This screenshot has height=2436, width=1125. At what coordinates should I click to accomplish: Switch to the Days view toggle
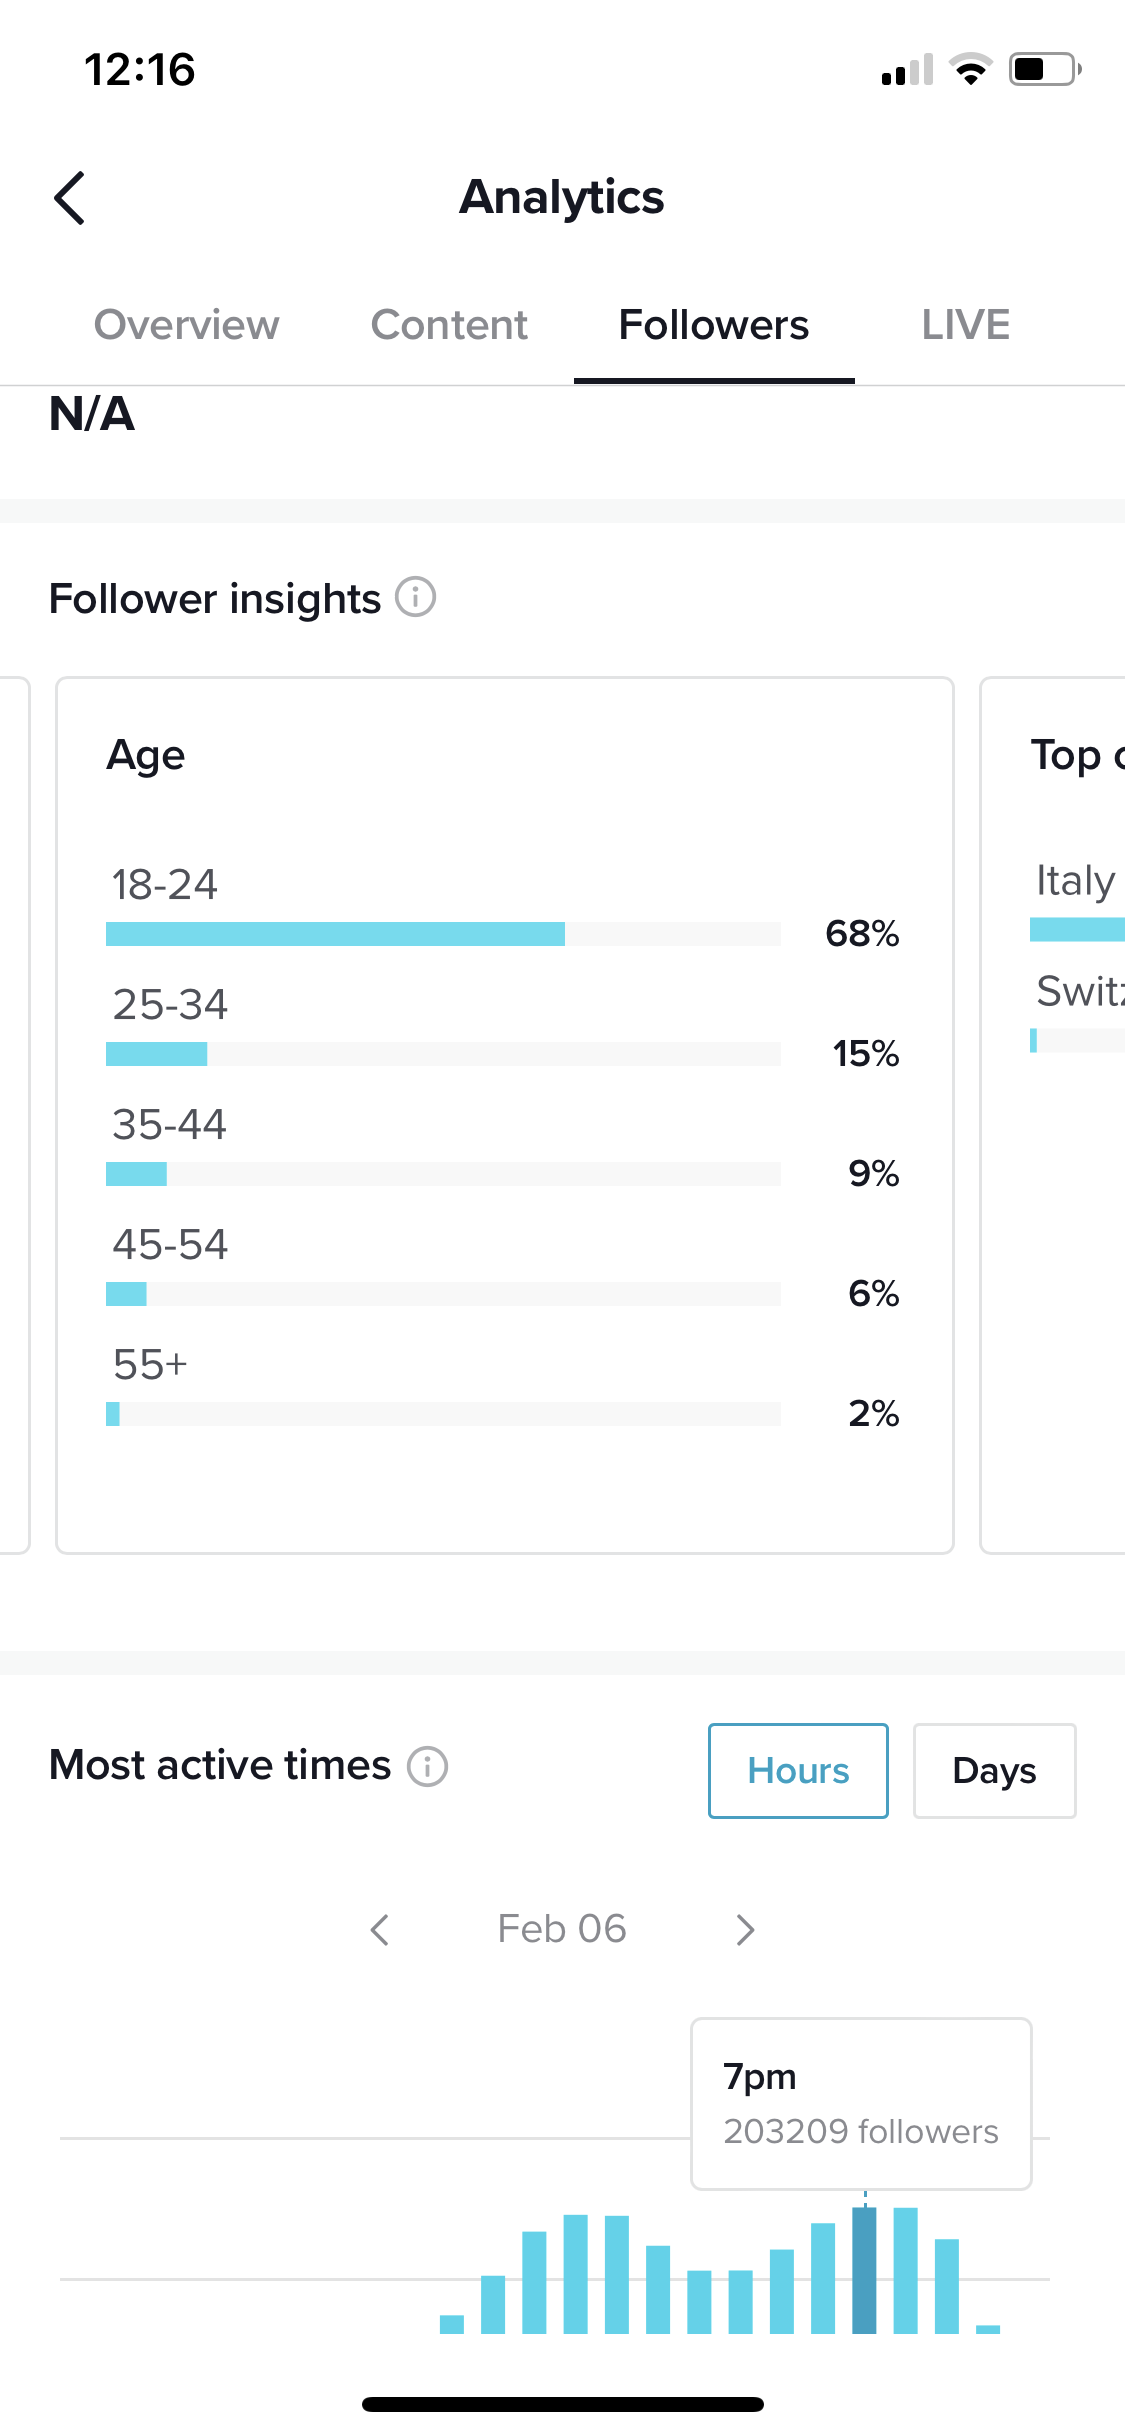994,1770
